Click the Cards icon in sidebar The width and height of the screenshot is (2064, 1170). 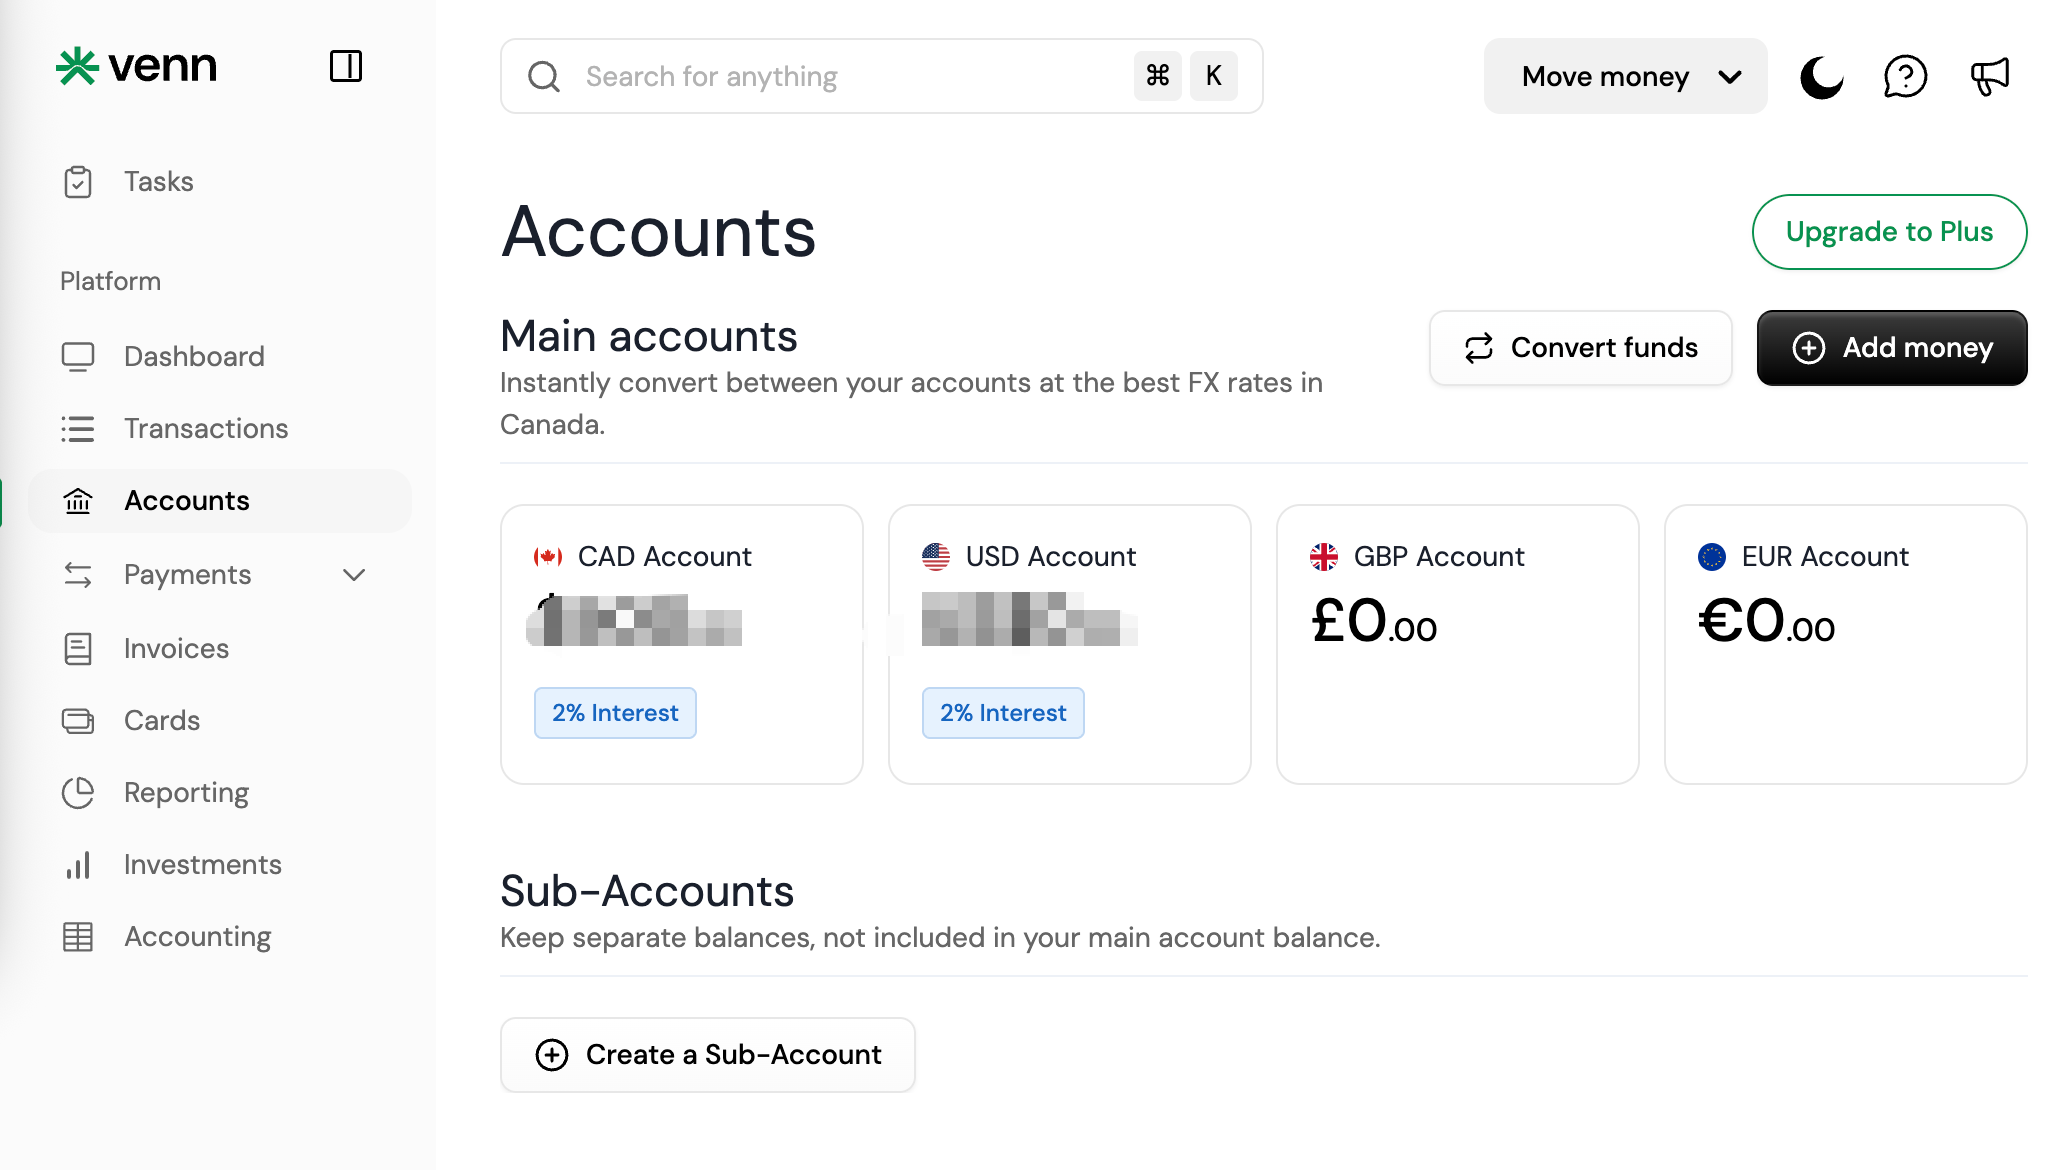78,721
